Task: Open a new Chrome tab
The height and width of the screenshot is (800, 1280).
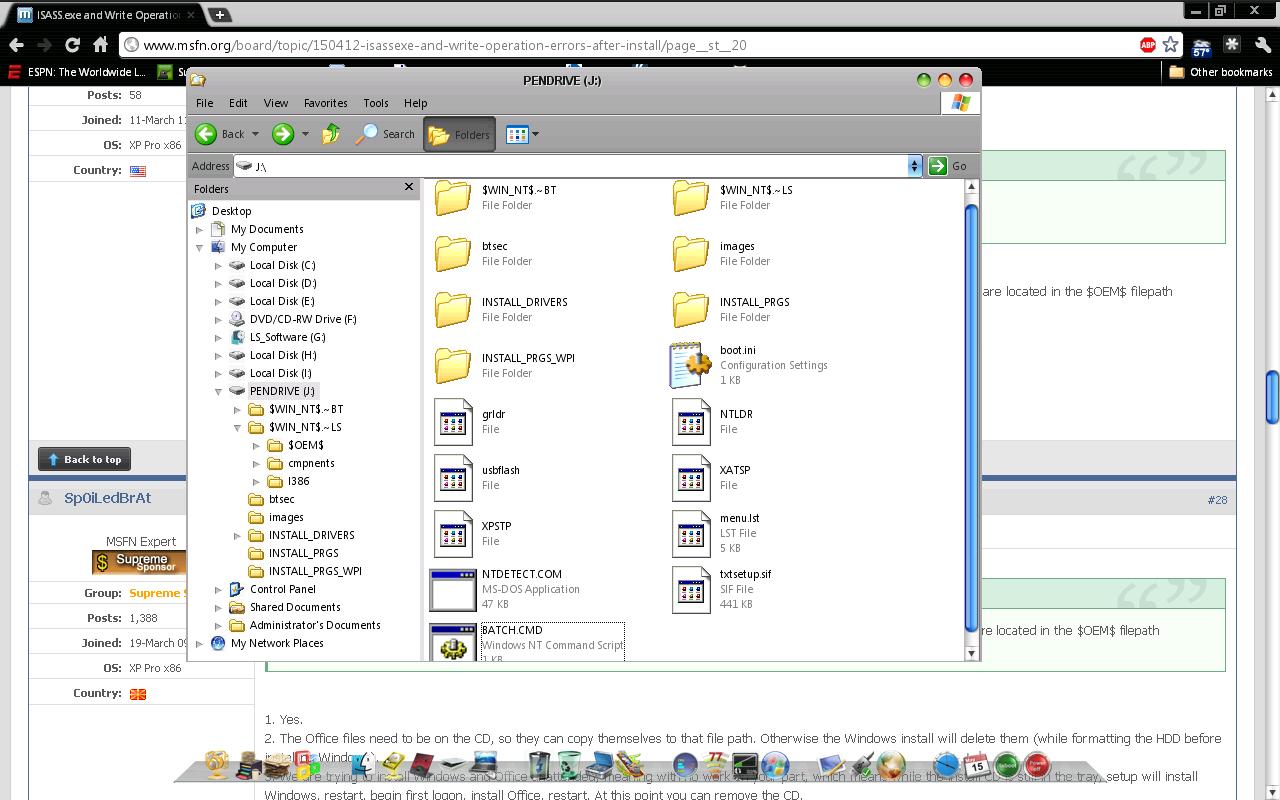Action: (219, 14)
